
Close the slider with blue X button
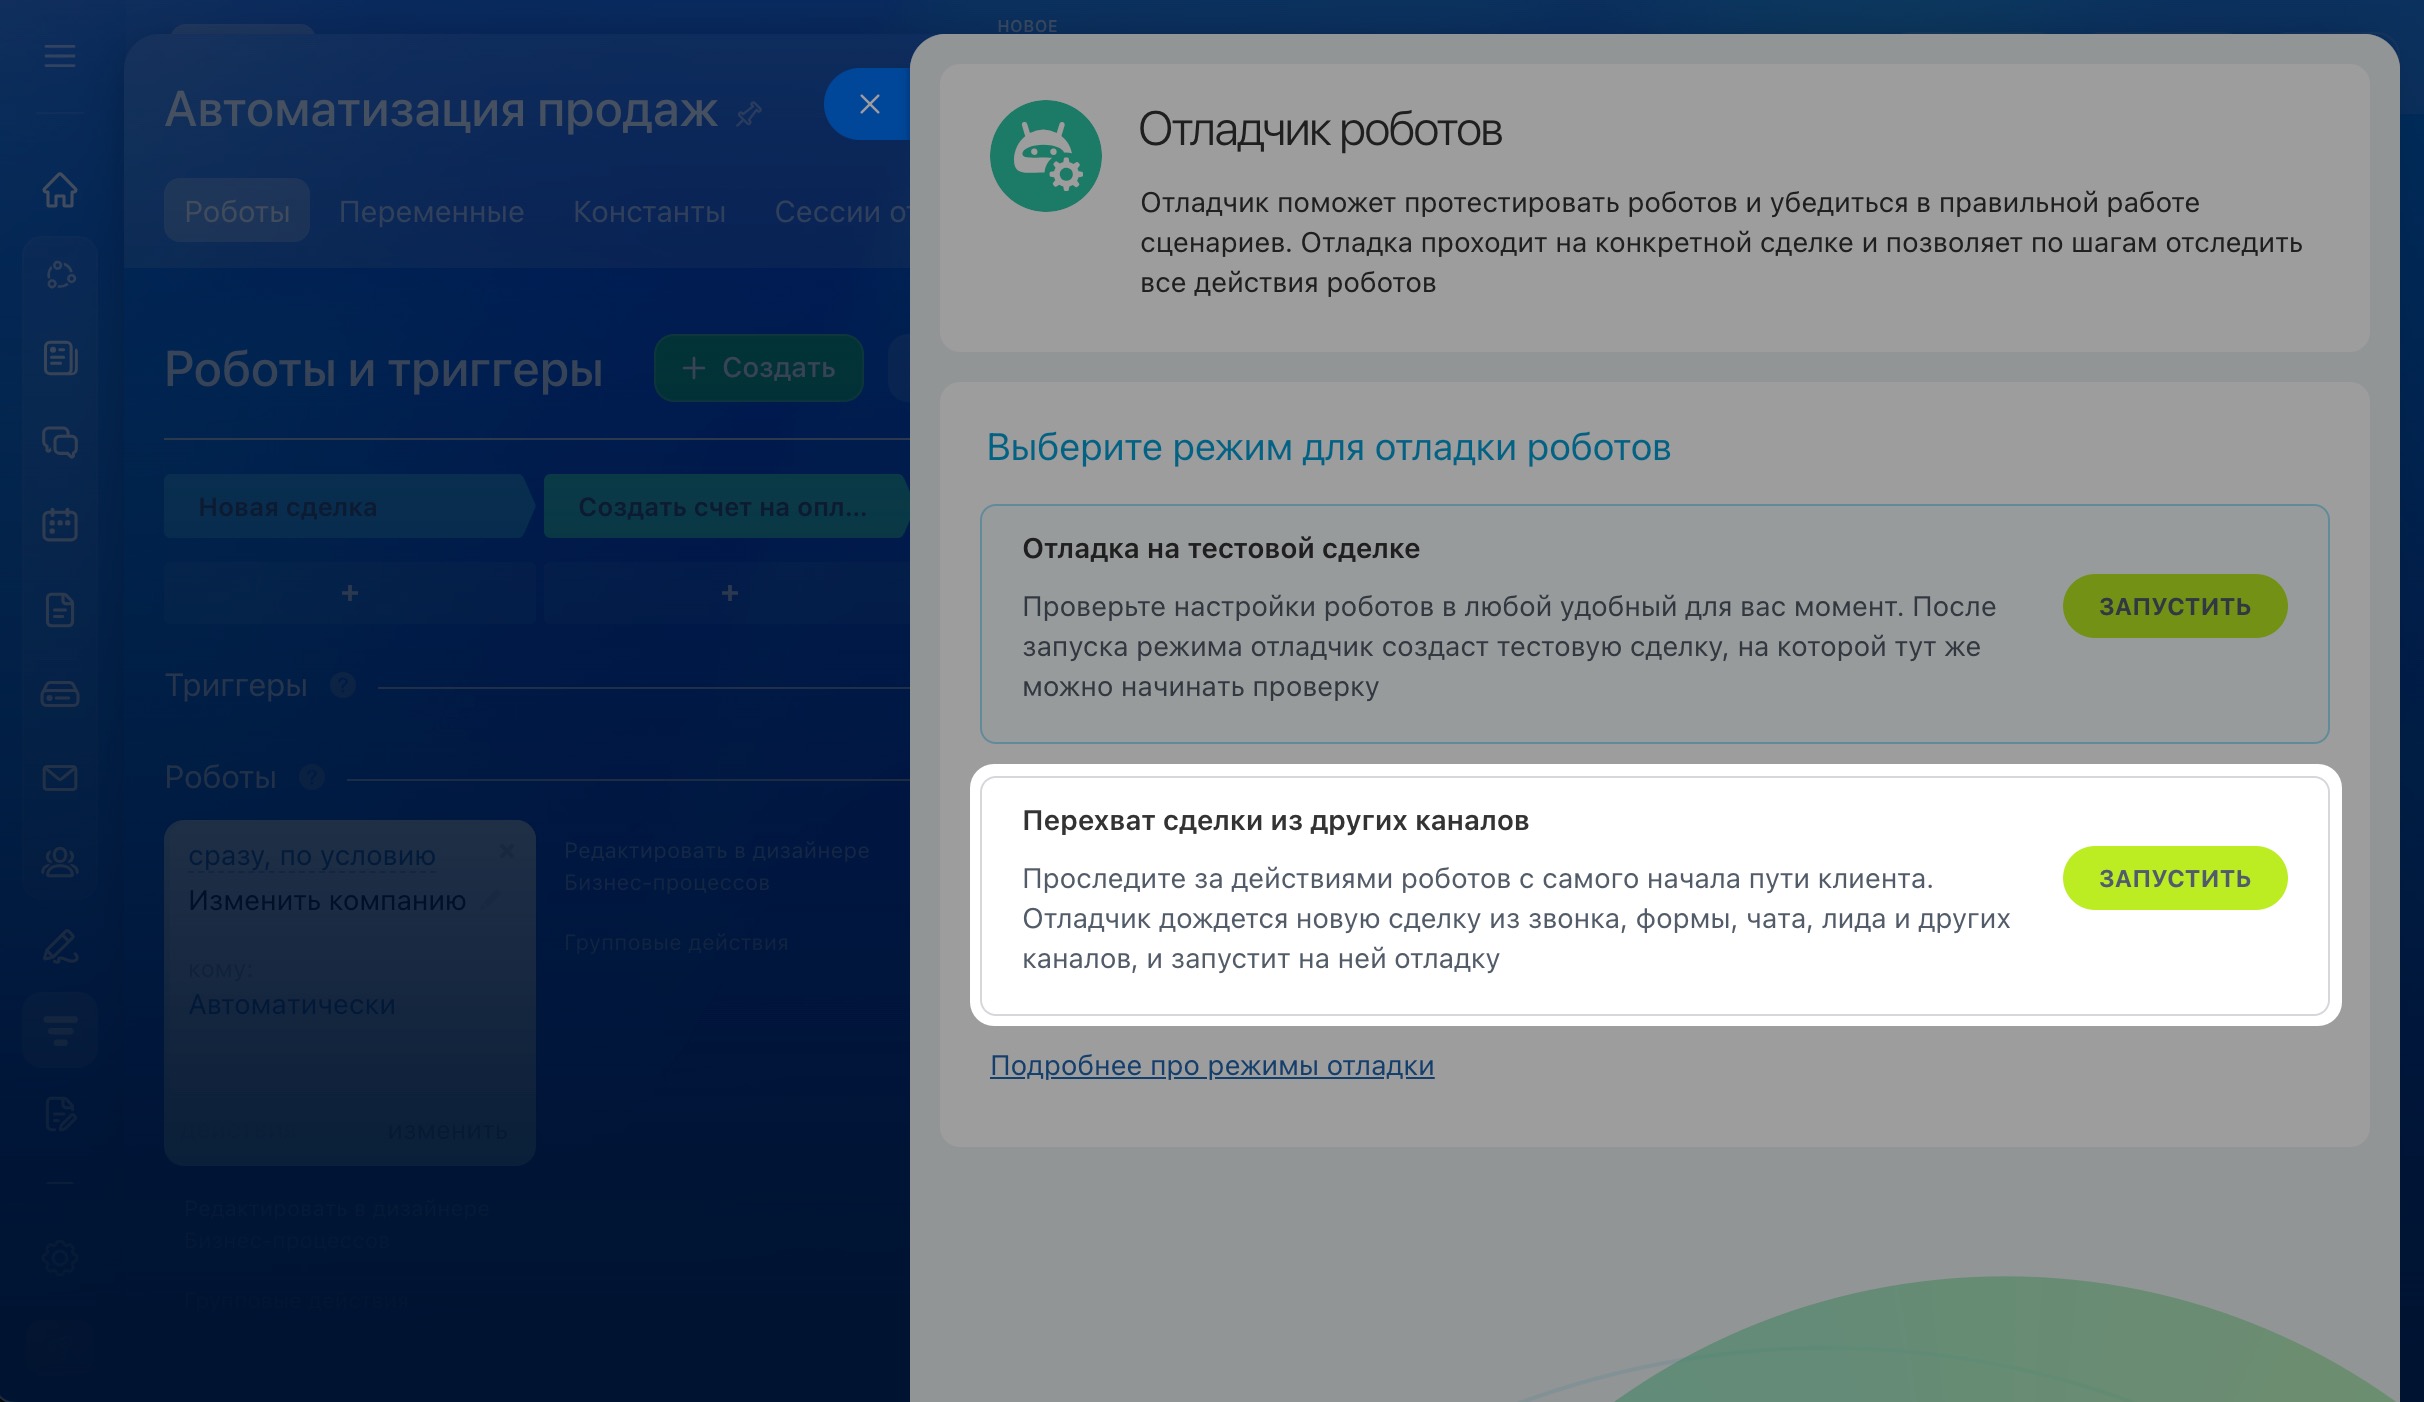click(x=868, y=104)
